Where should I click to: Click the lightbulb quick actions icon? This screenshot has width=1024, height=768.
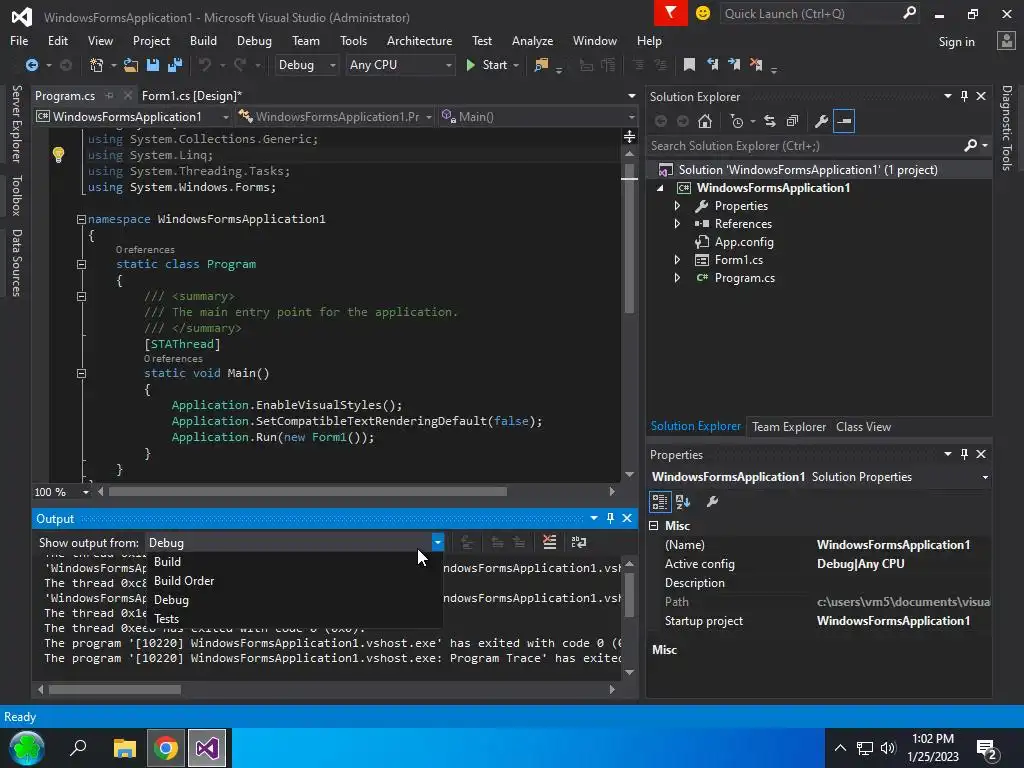point(58,155)
